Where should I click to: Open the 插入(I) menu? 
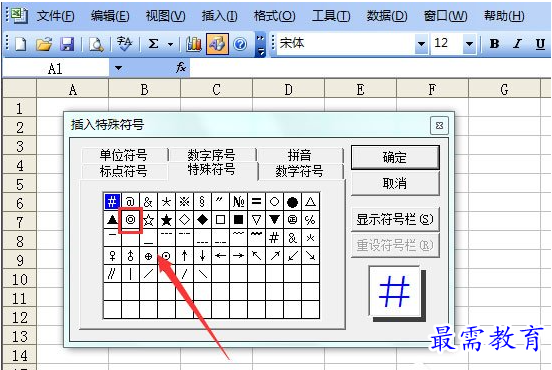pos(219,16)
